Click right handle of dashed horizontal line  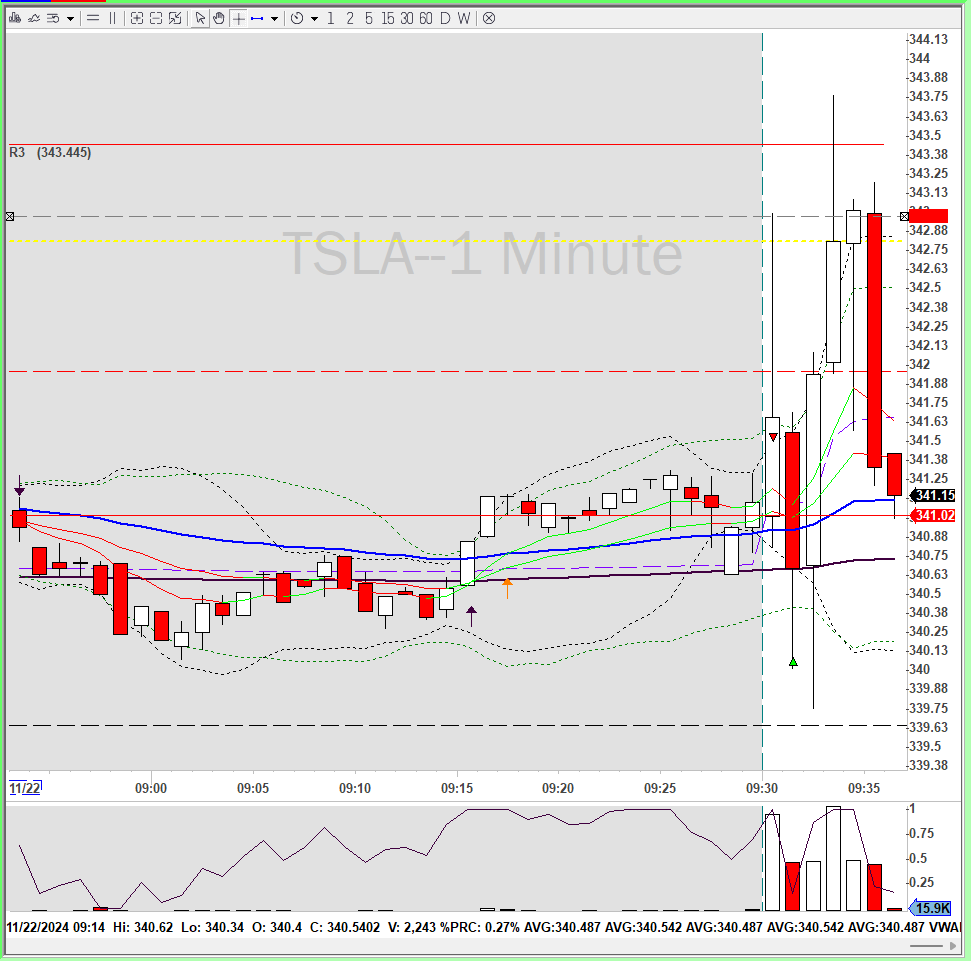[x=904, y=217]
